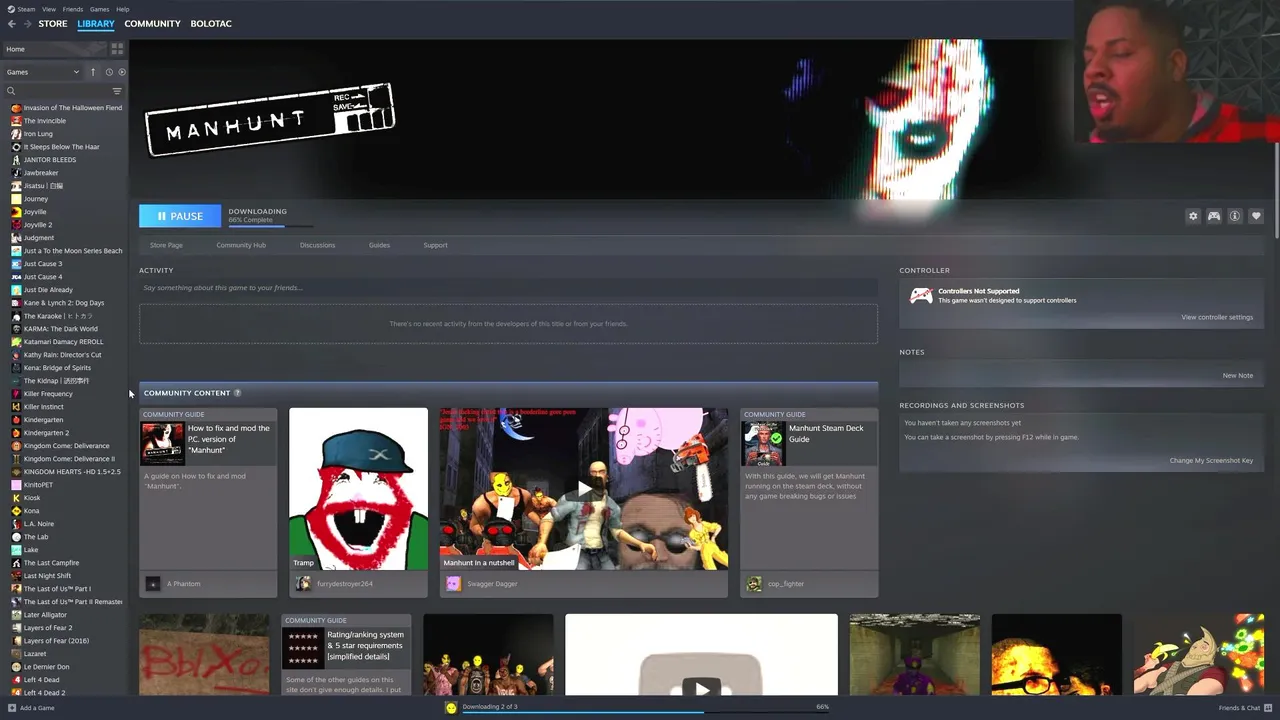Image resolution: width=1280 pixels, height=720 pixels.
Task: Select The Invincible in game list
Action: pyautogui.click(x=44, y=121)
